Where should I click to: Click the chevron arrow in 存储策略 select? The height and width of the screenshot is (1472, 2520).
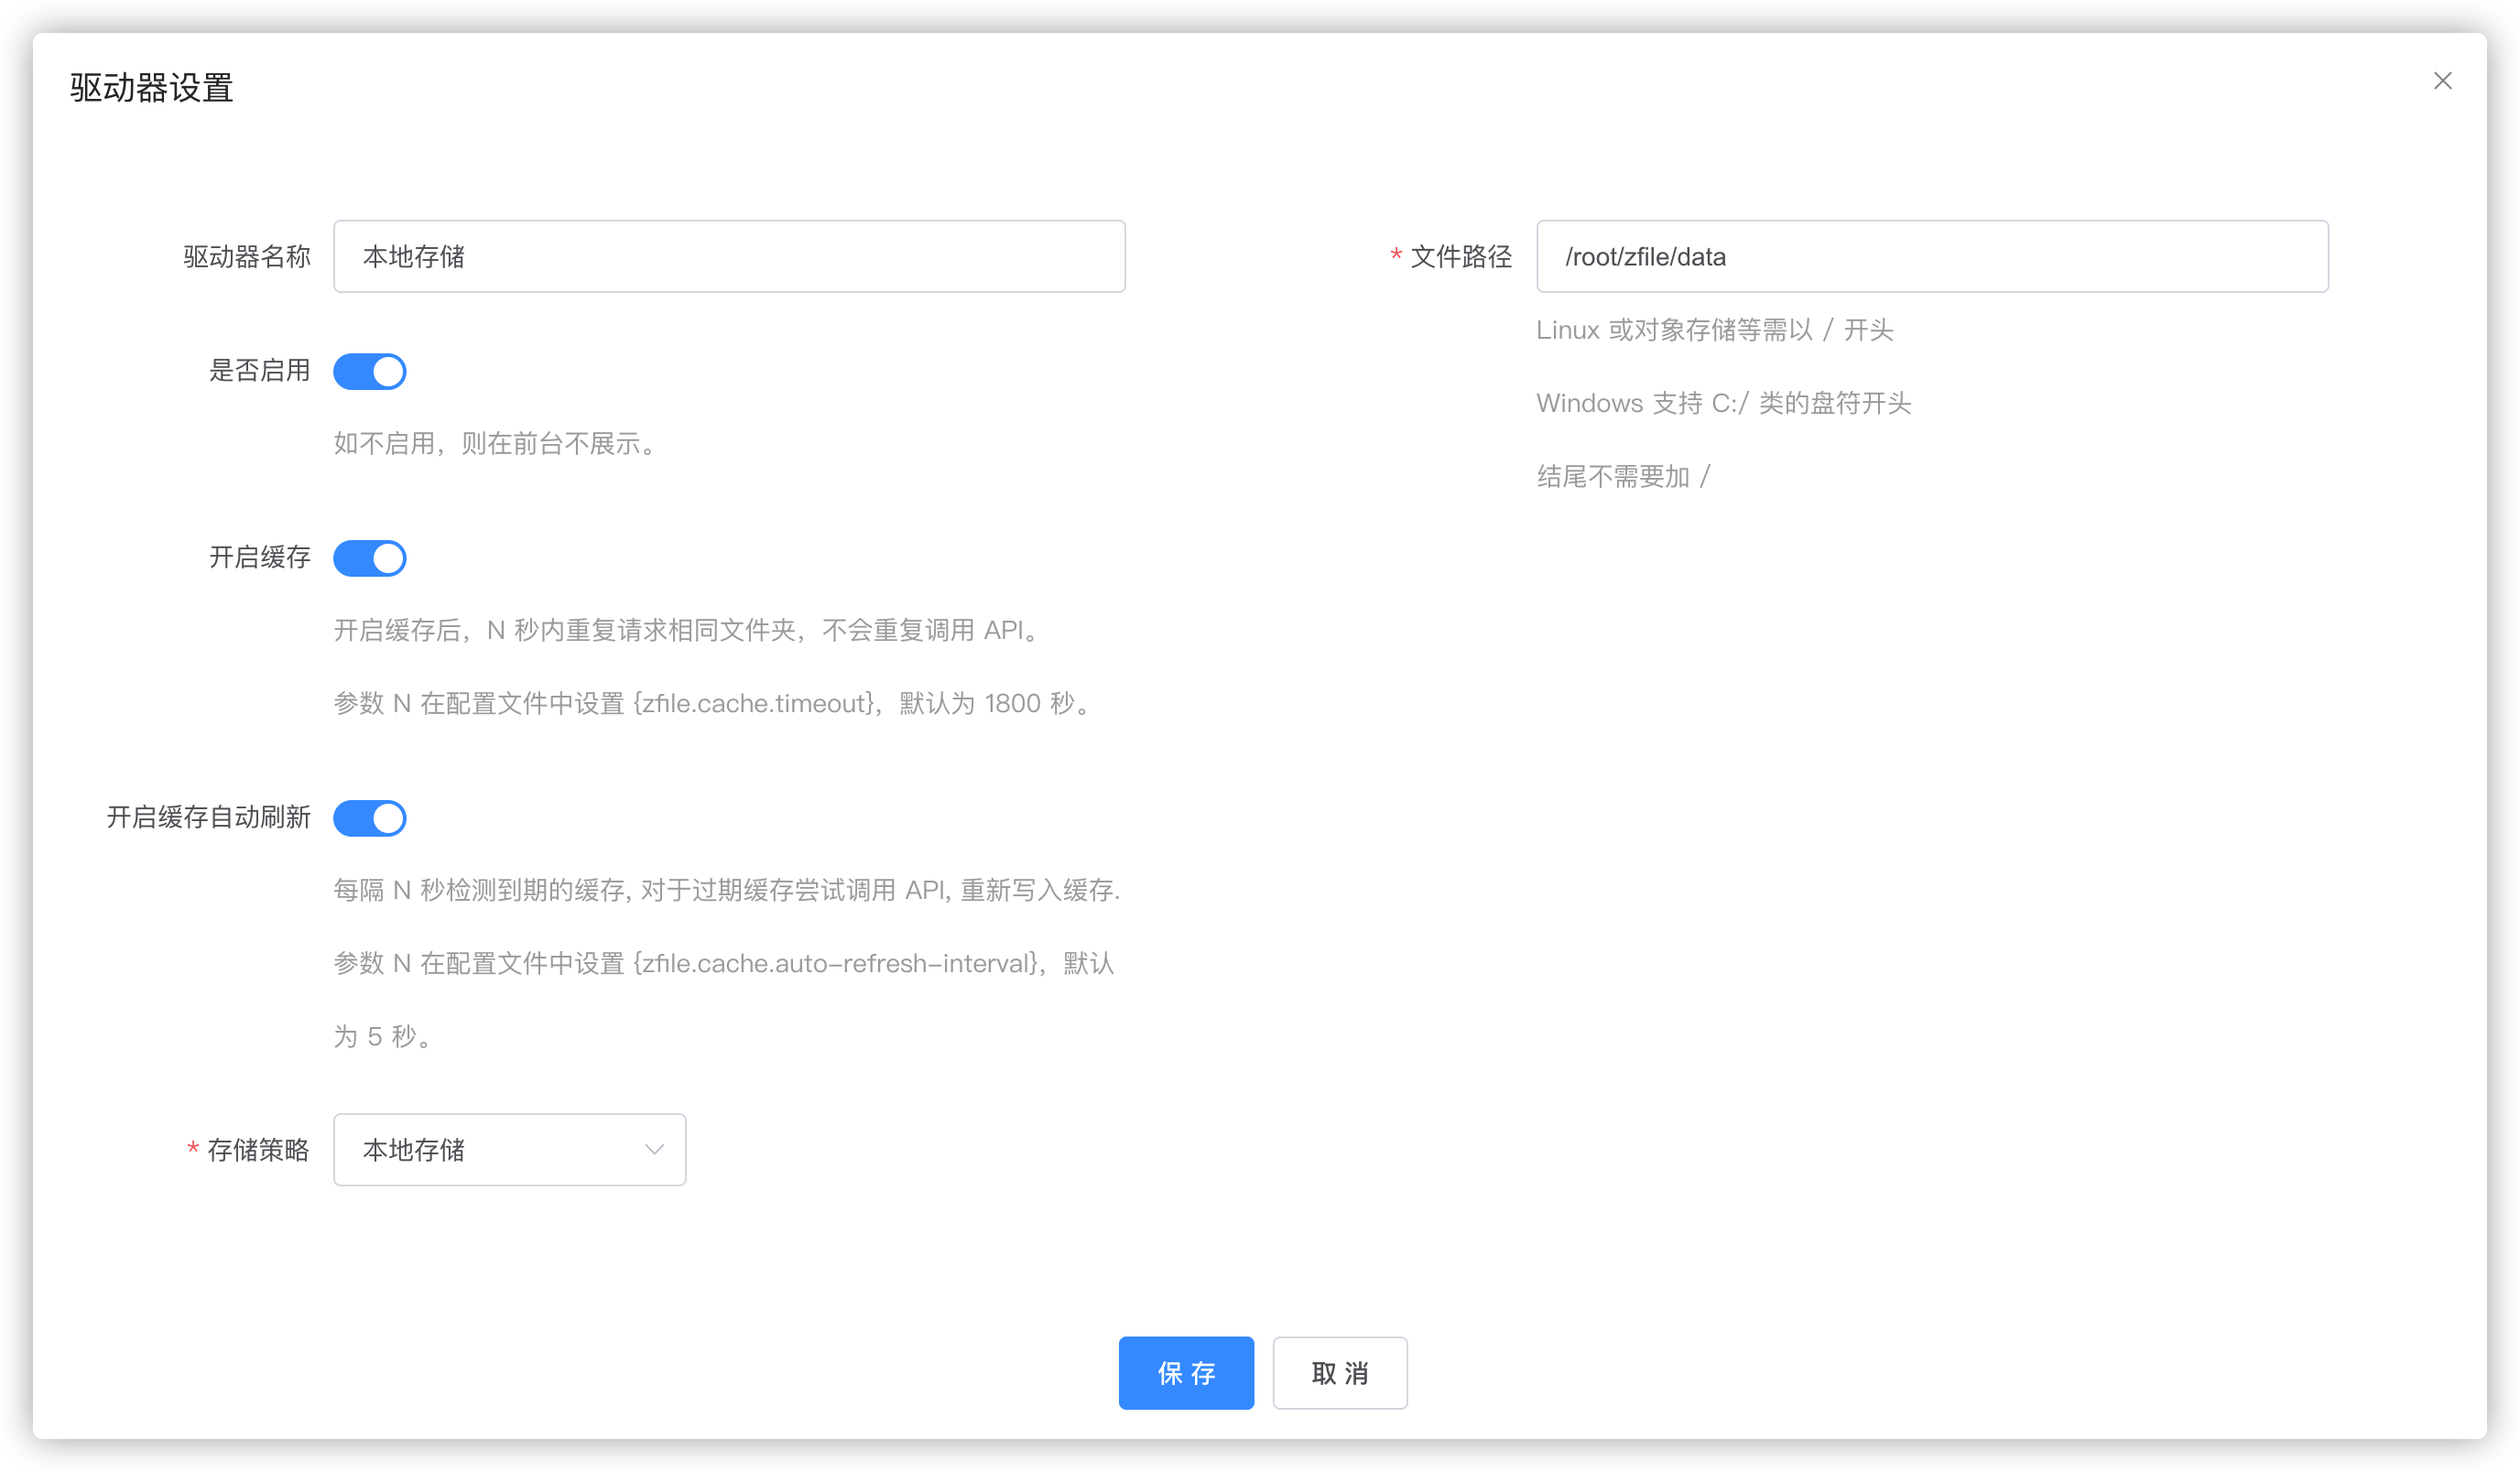tap(654, 1150)
